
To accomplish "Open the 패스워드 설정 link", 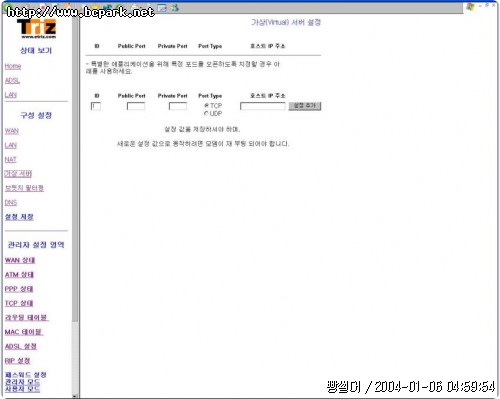I will point(26,375).
